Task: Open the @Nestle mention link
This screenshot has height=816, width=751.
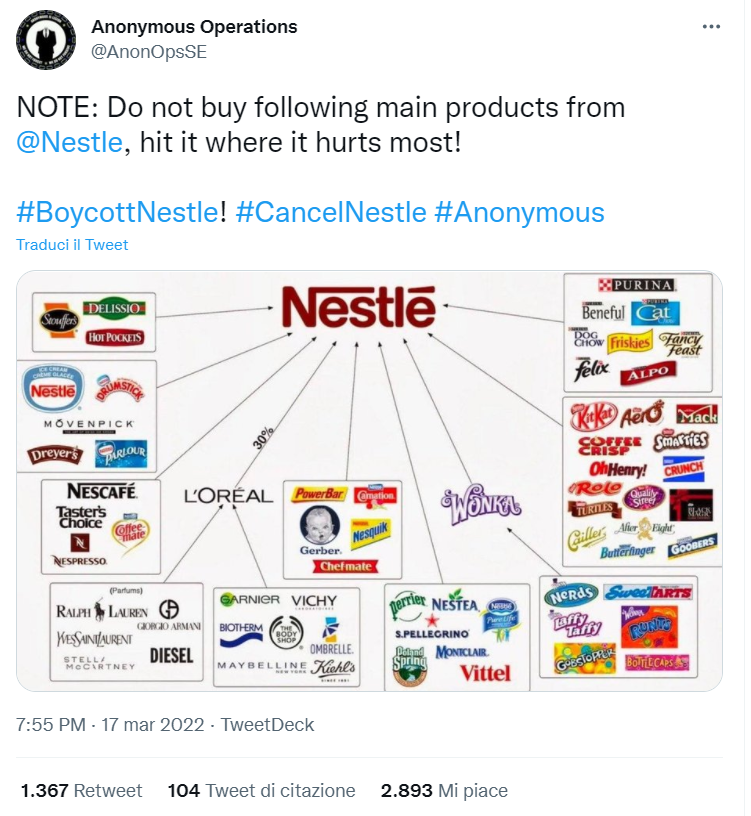Action: pyautogui.click(x=69, y=143)
